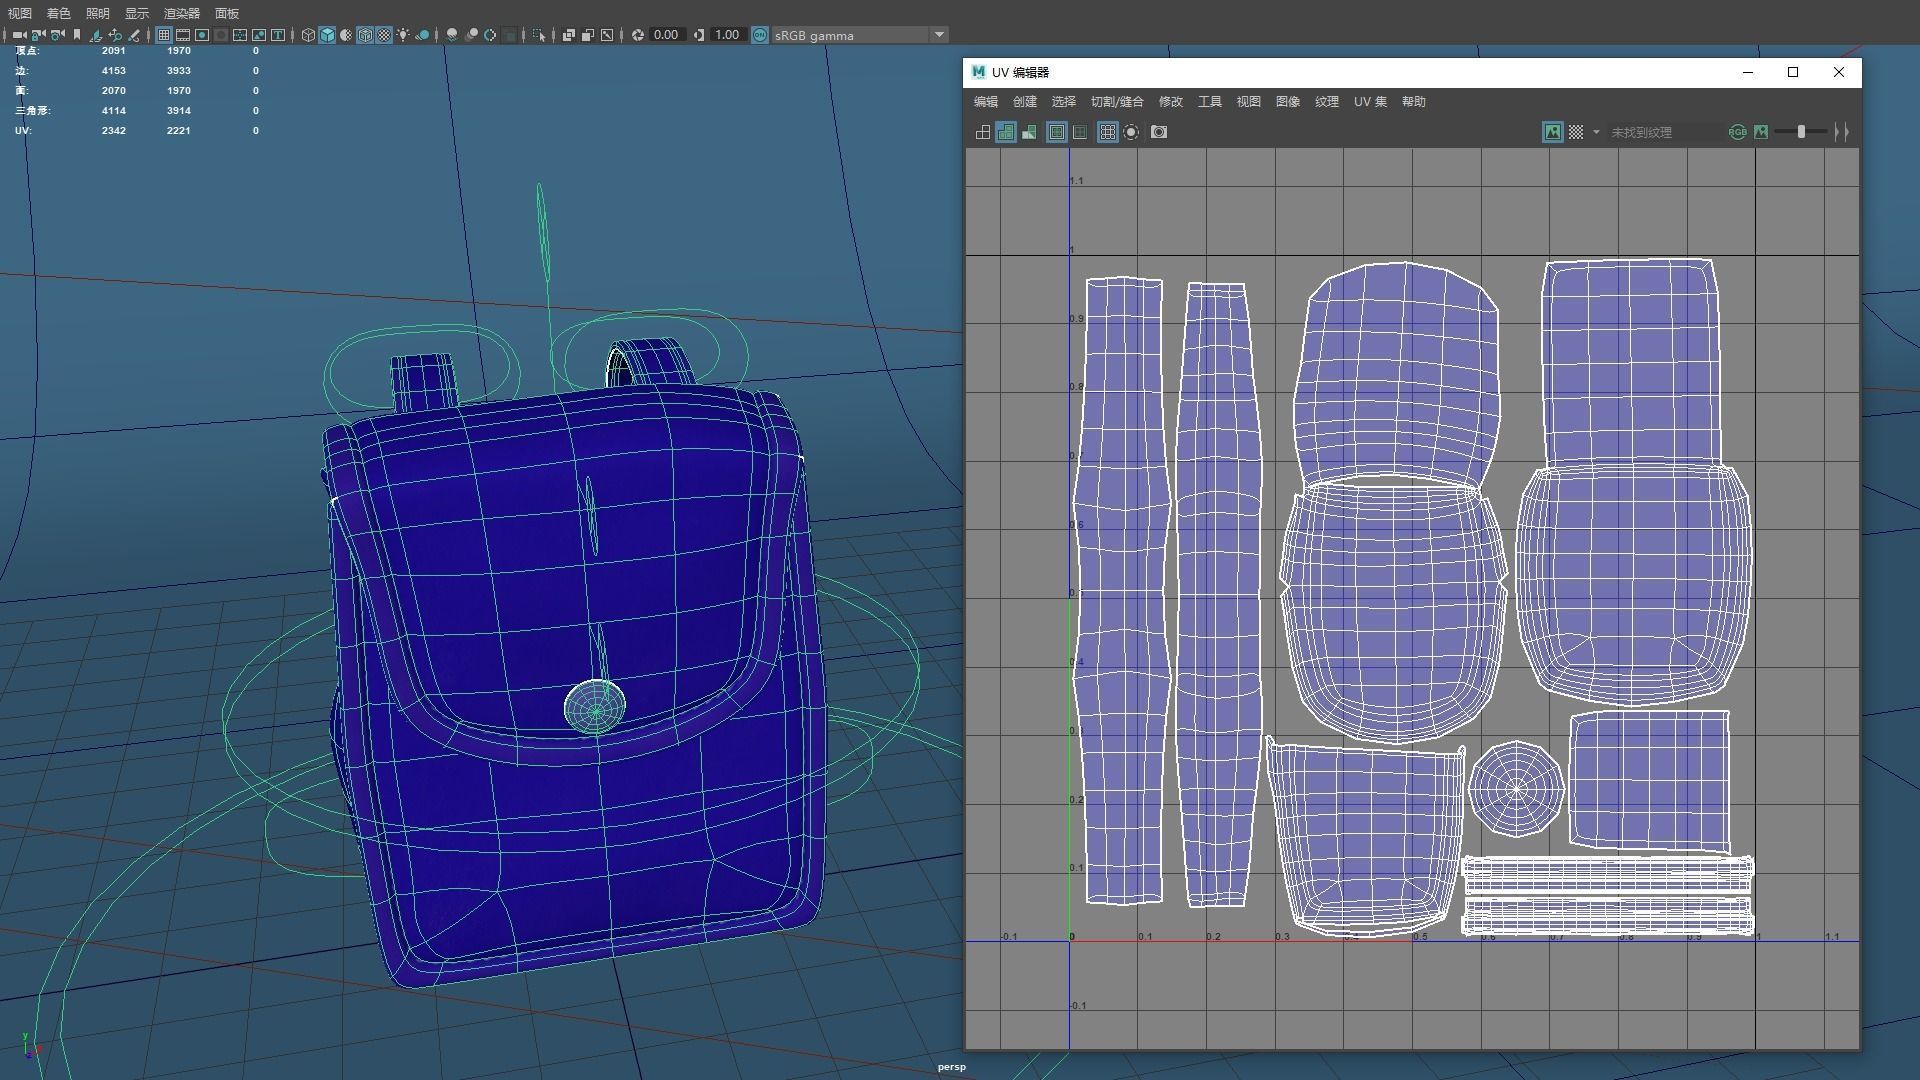
Task: Click the select camera icon
Action: tap(19, 35)
